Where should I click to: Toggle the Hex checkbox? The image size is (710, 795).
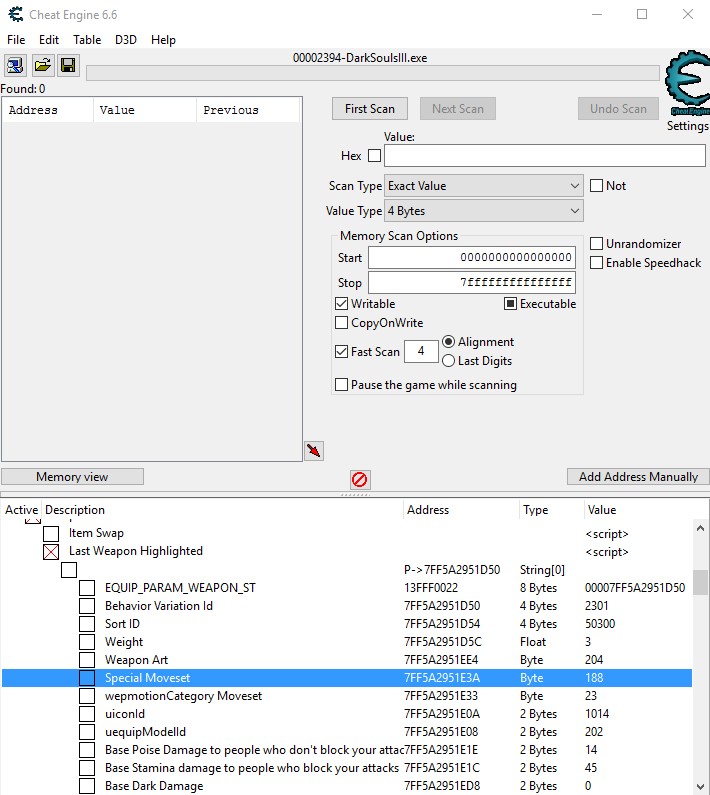point(374,155)
